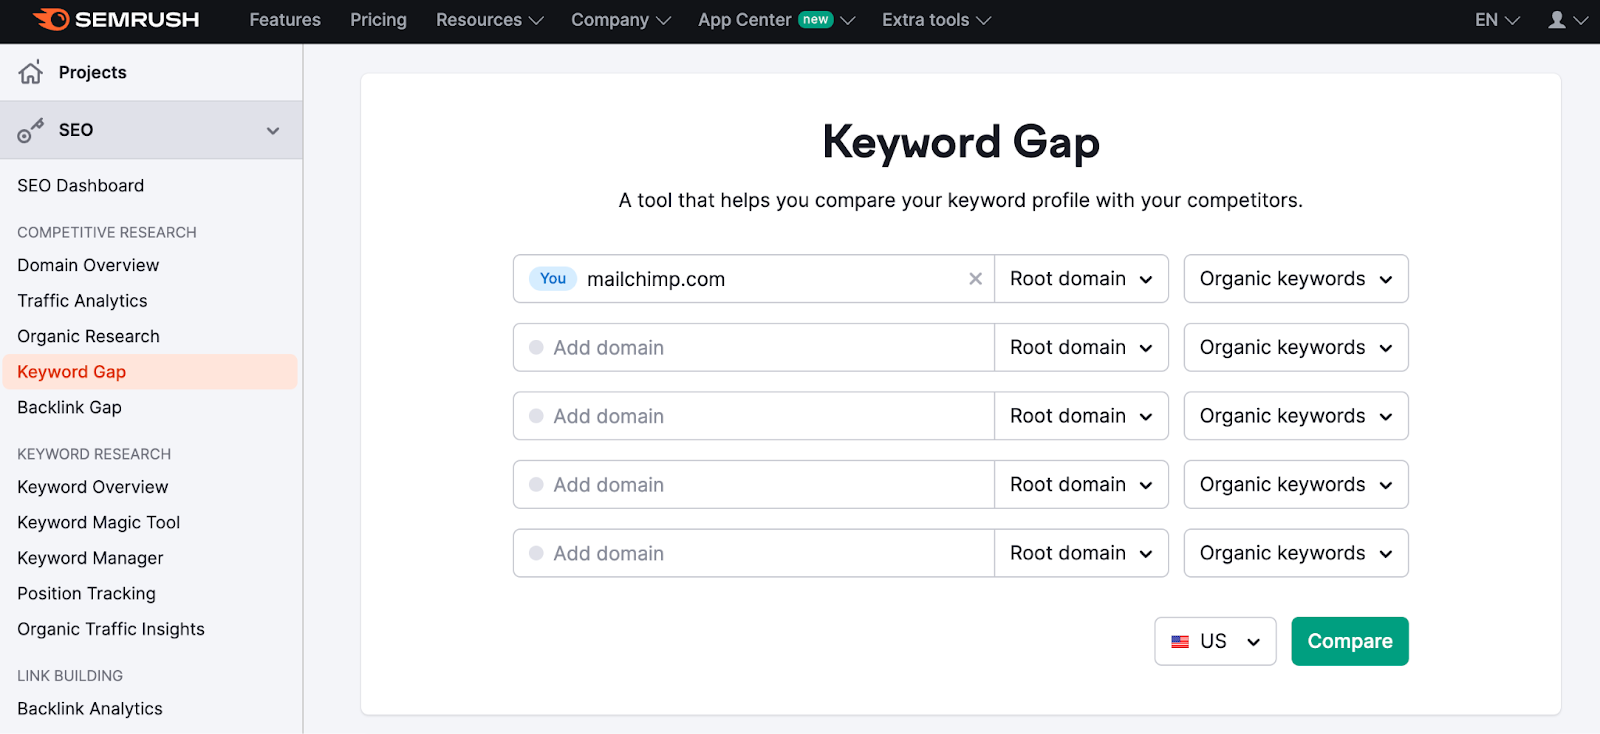Open the user account icon menu
1600x734 pixels.
tap(1567, 20)
